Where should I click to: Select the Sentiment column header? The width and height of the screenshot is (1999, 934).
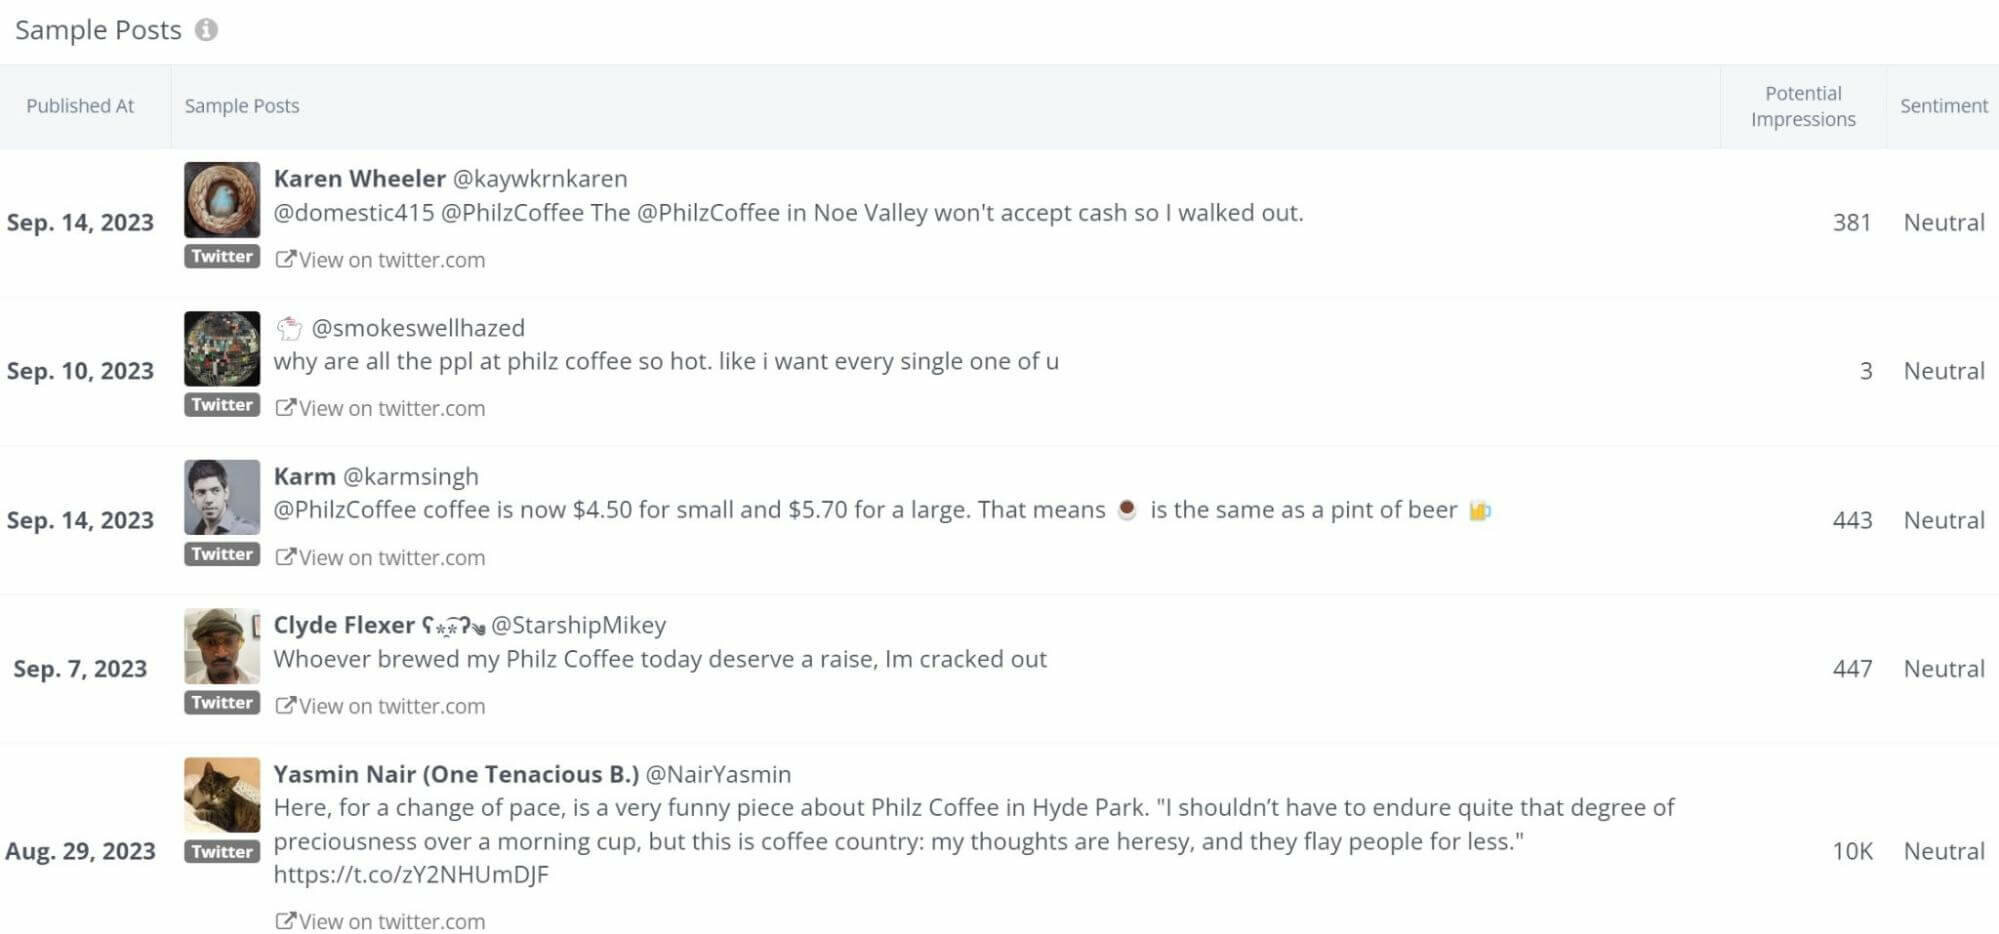coord(1942,106)
